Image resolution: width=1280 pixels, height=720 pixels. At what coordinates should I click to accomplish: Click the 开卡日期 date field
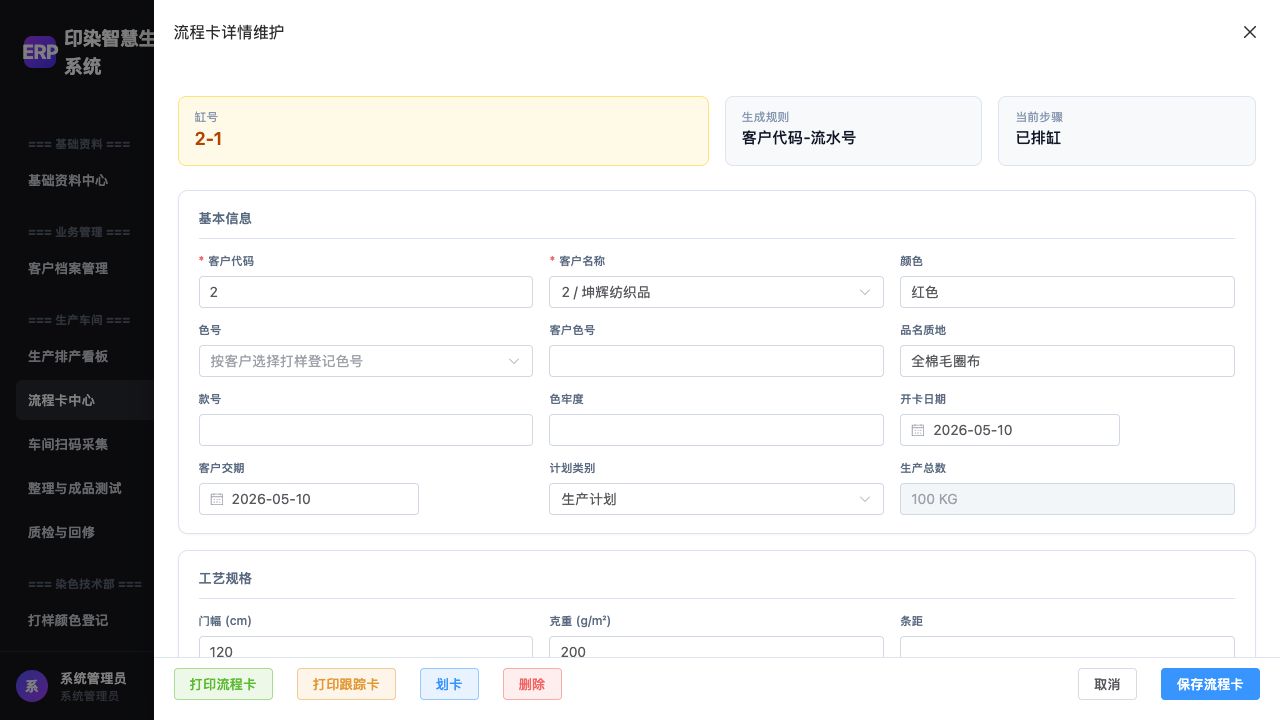tap(1010, 430)
